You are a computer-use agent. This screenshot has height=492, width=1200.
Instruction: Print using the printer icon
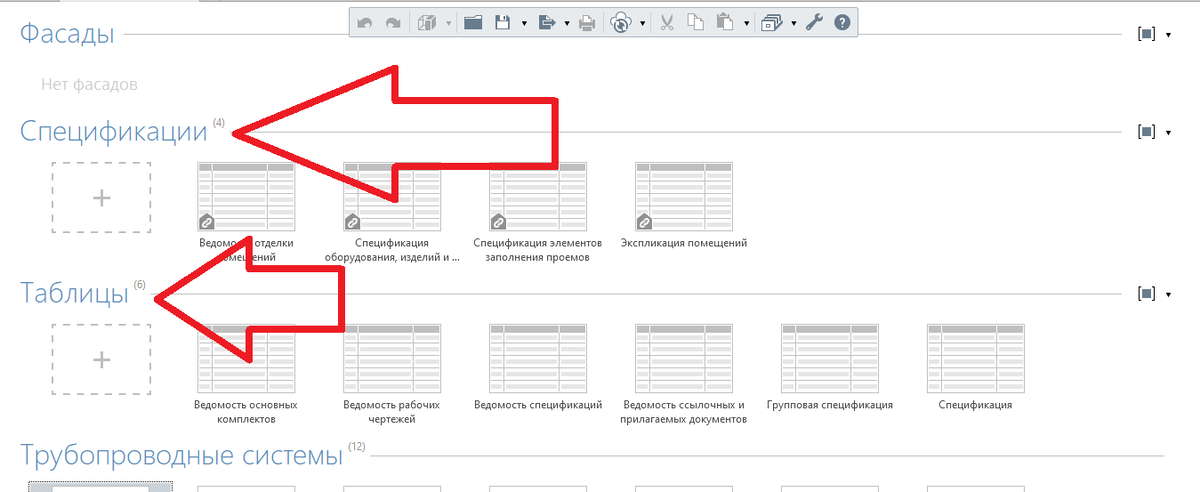588,22
